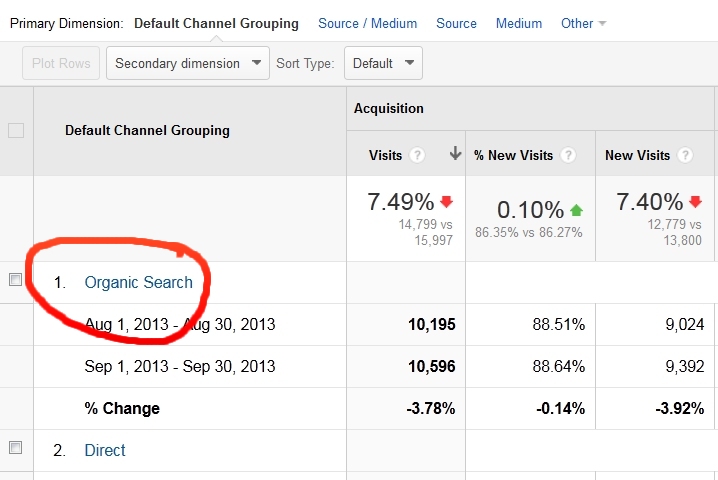Expand the Other primary dimension menu

583,23
